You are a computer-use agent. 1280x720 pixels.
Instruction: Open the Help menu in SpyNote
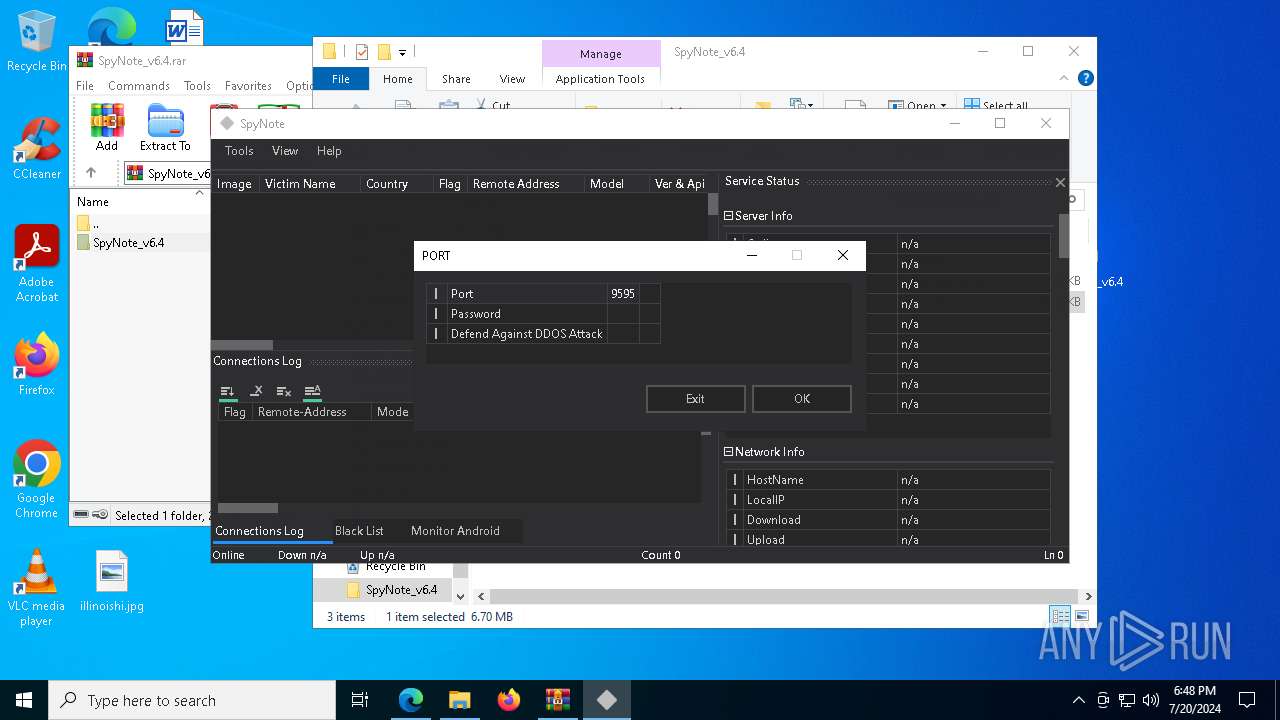pyautogui.click(x=329, y=151)
